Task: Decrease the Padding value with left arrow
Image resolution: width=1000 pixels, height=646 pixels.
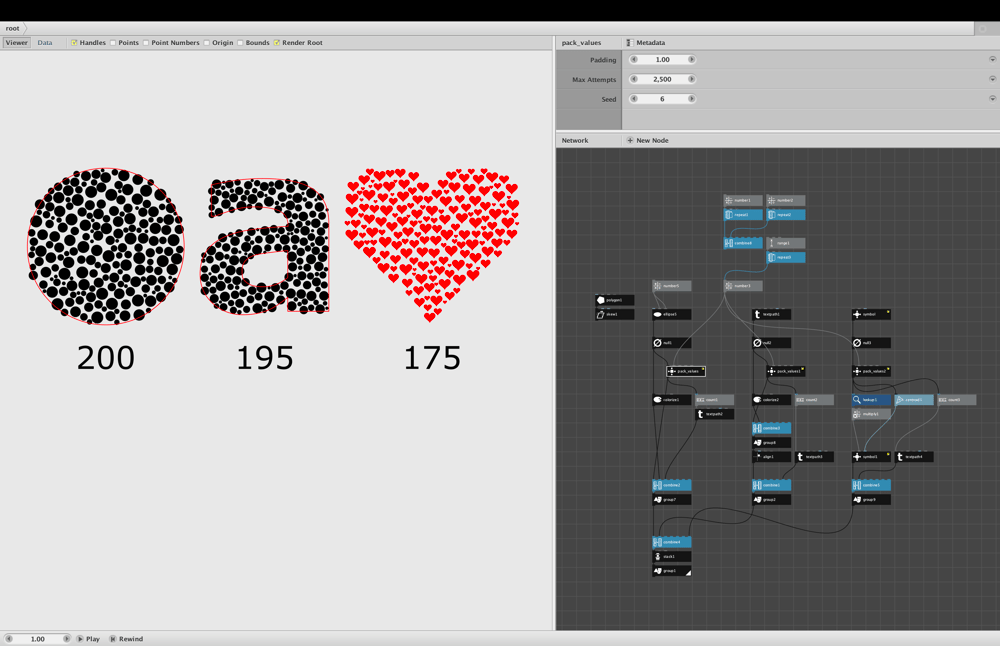Action: [634, 59]
